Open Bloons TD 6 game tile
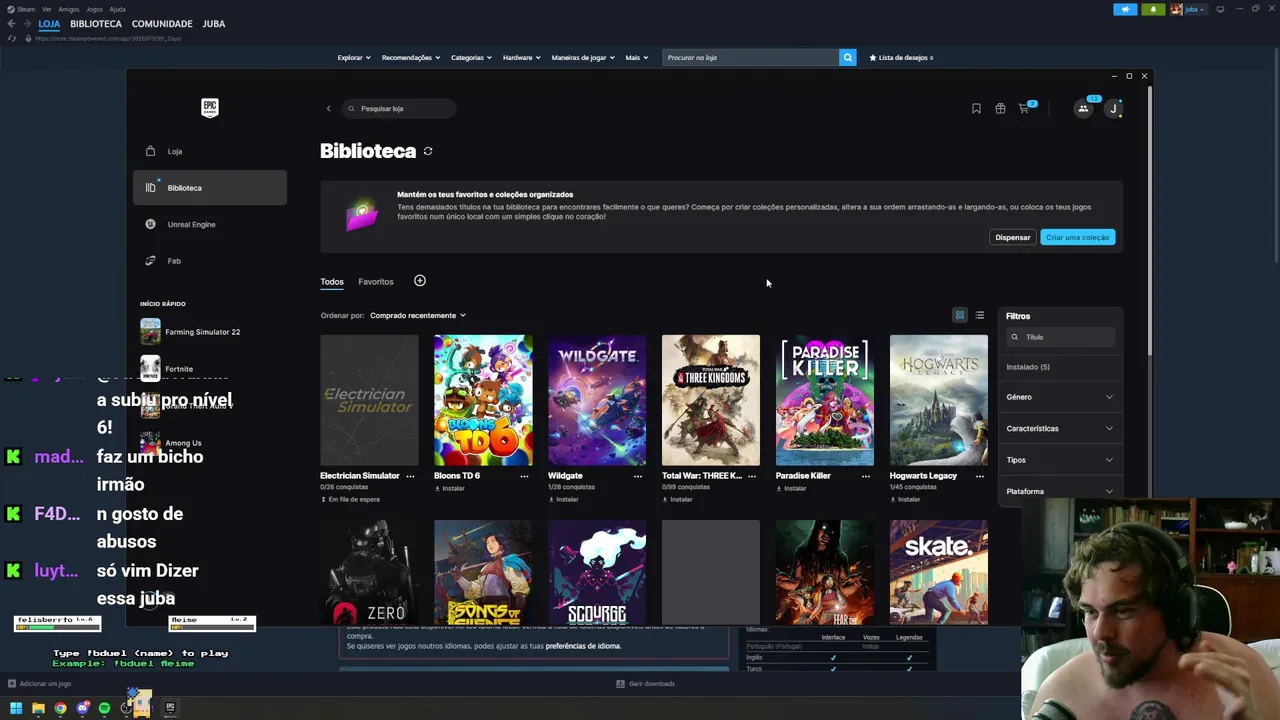1280x720 pixels. pos(483,400)
